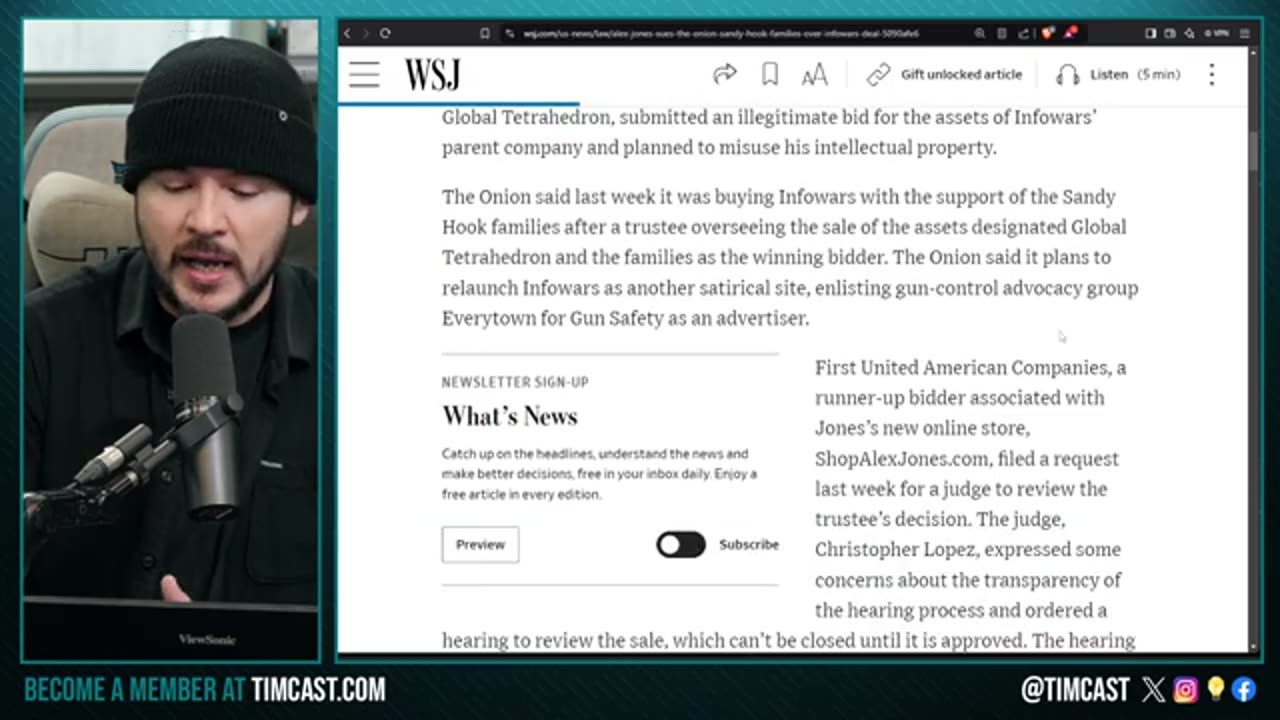This screenshot has height=720, width=1280.
Task: Save article with the bookmark icon
Action: pos(770,74)
